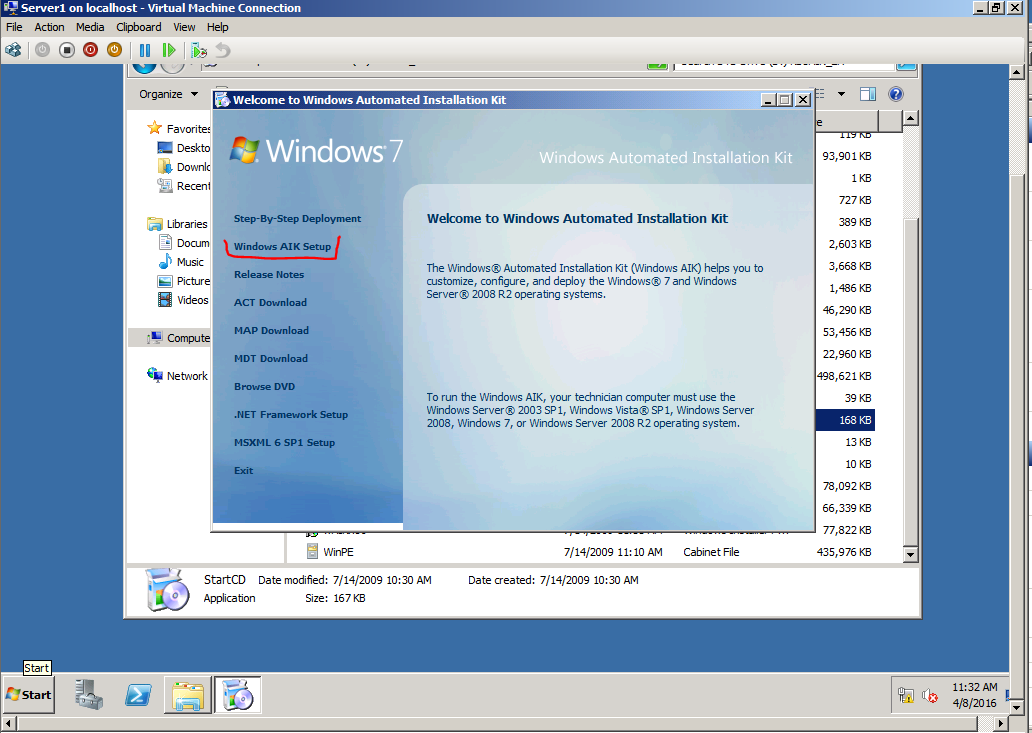Select Libraries in the Explorer sidebar

tap(178, 224)
